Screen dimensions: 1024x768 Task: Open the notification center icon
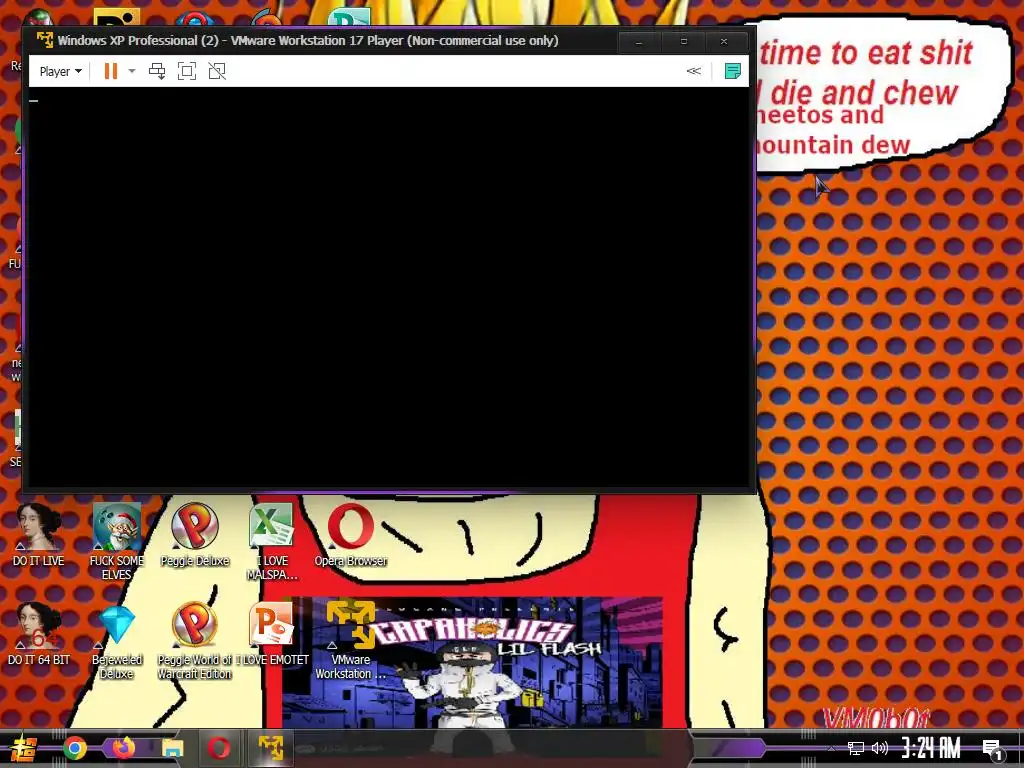coord(993,748)
